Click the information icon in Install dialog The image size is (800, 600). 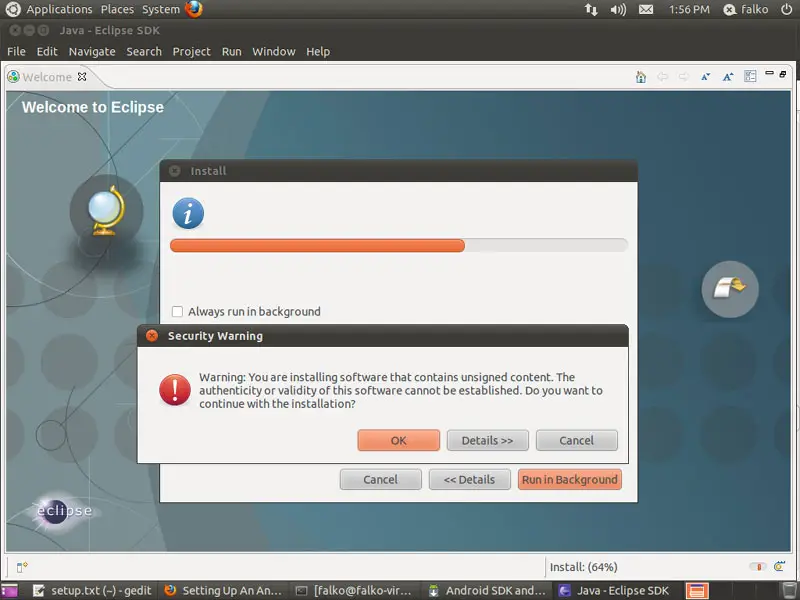188,213
